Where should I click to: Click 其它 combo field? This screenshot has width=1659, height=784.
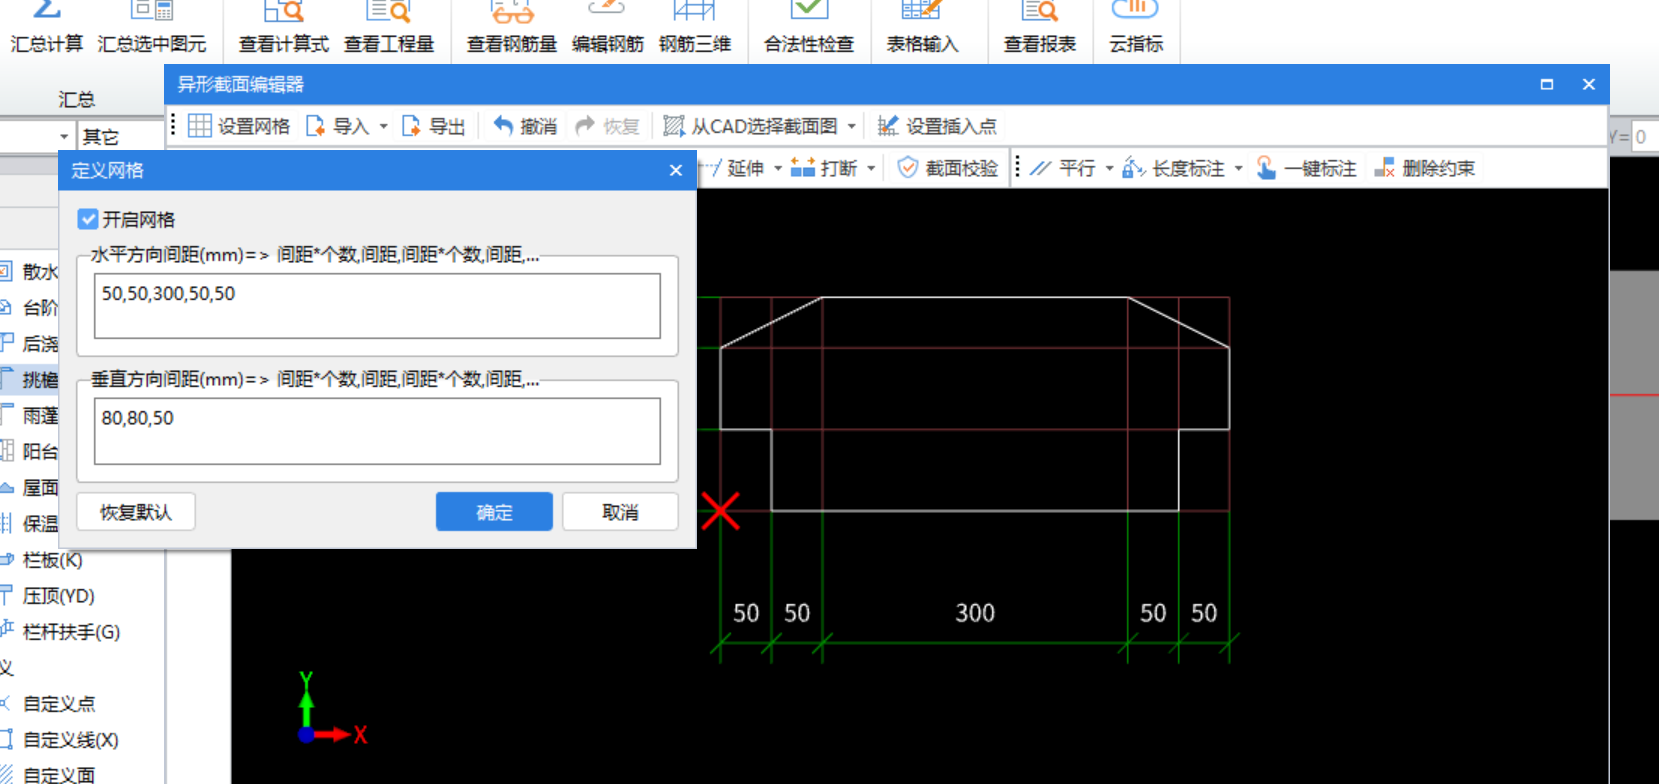pos(121,136)
